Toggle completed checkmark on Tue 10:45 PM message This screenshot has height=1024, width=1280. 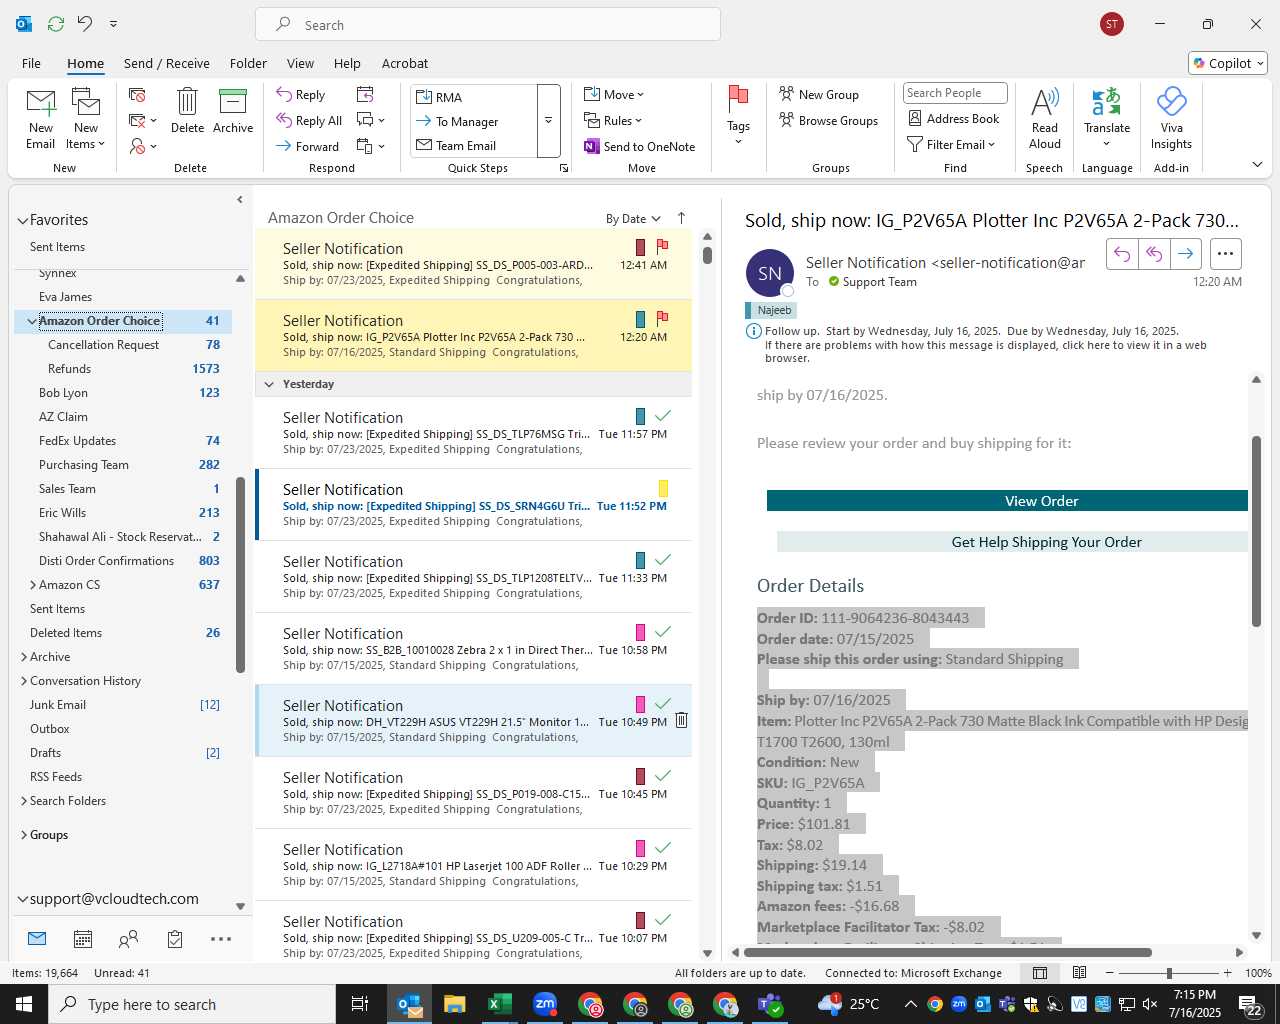(662, 775)
